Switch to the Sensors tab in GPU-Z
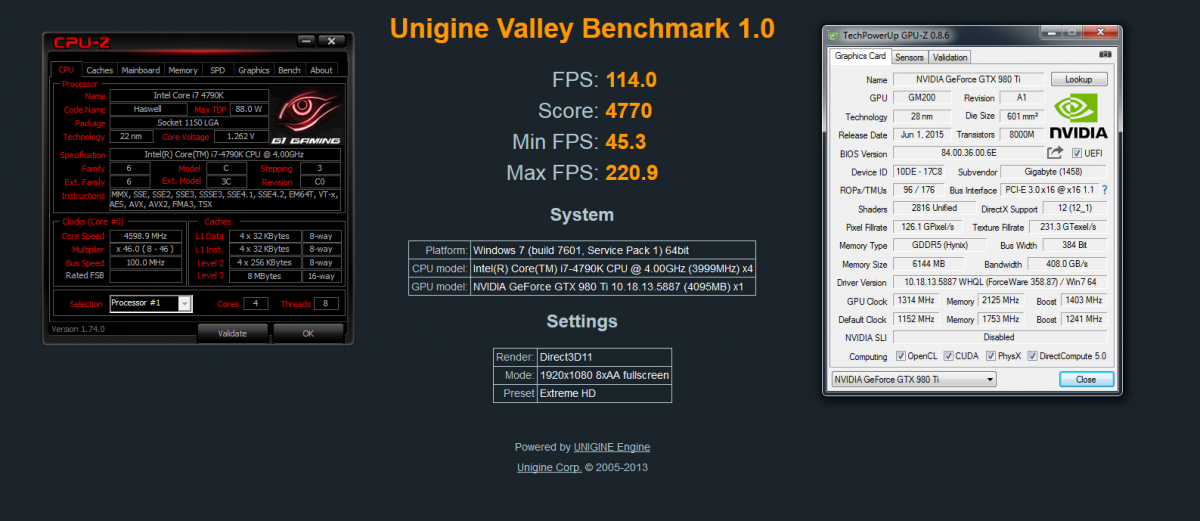Viewport: 1200px width, 521px height. coord(909,57)
